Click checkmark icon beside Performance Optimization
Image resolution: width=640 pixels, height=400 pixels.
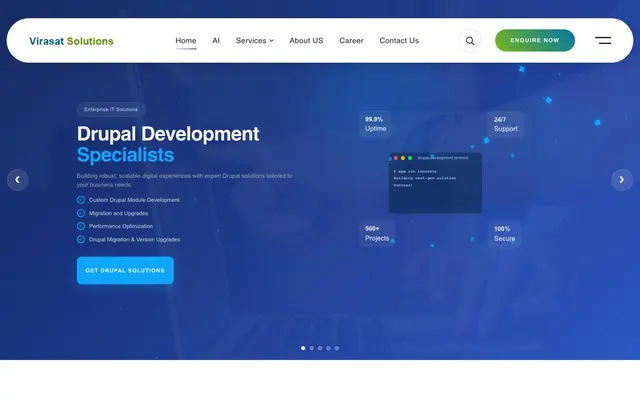[81, 226]
